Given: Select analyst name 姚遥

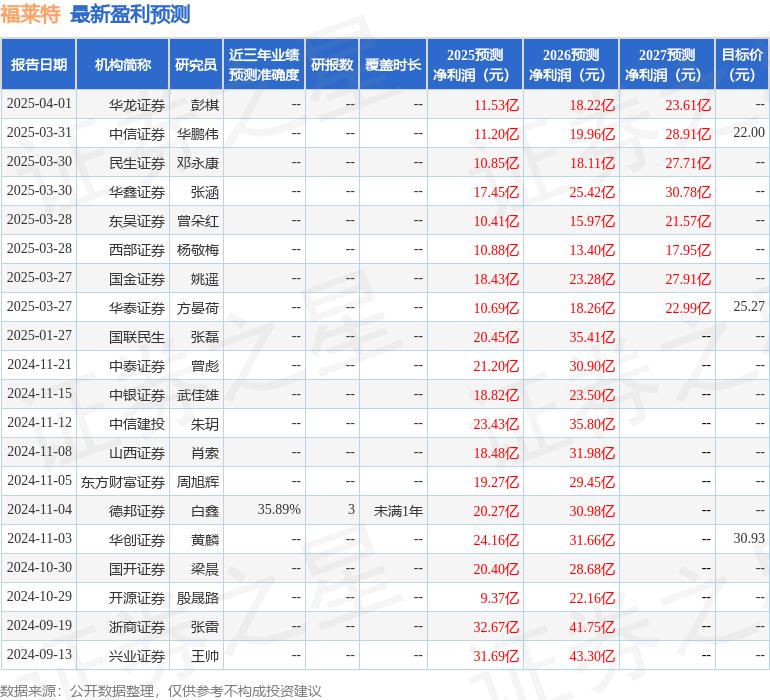Looking at the screenshot, I should click(x=205, y=279).
